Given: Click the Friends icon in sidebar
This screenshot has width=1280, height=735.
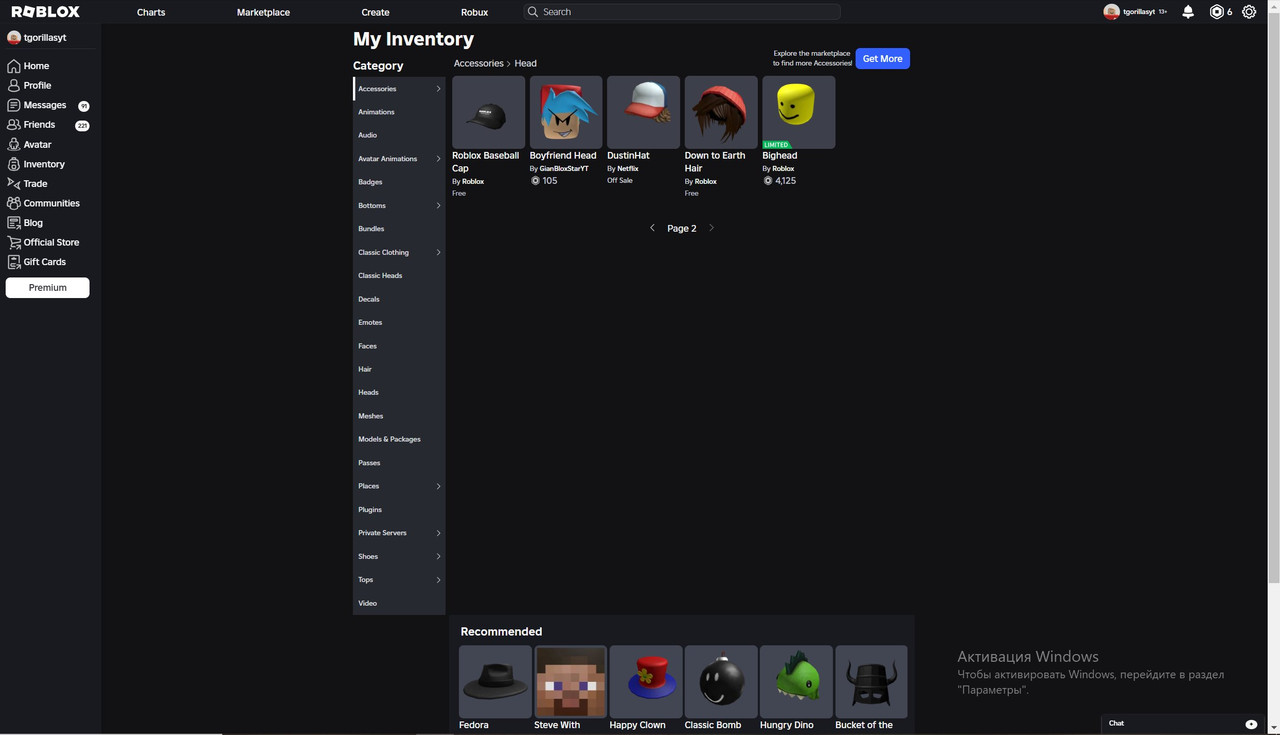Looking at the screenshot, I should pos(14,125).
